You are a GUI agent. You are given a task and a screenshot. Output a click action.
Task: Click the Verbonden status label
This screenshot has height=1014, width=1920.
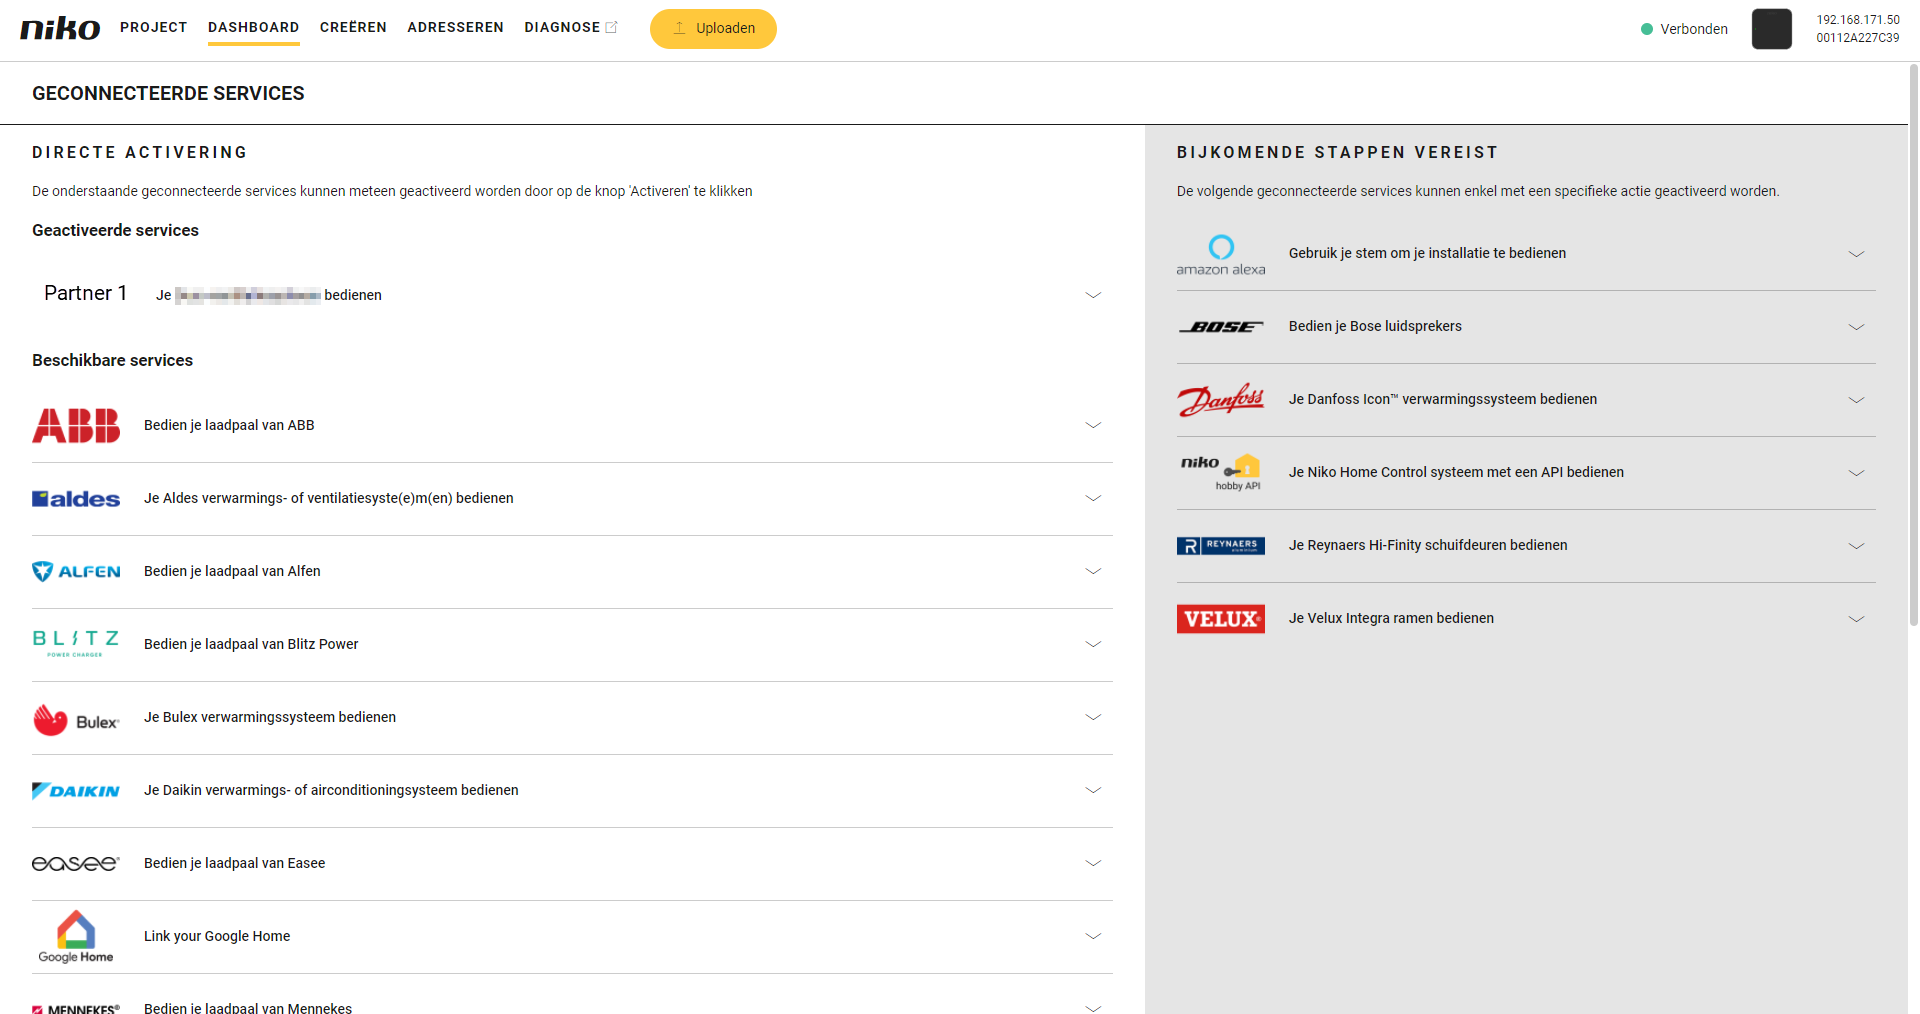(x=1694, y=29)
